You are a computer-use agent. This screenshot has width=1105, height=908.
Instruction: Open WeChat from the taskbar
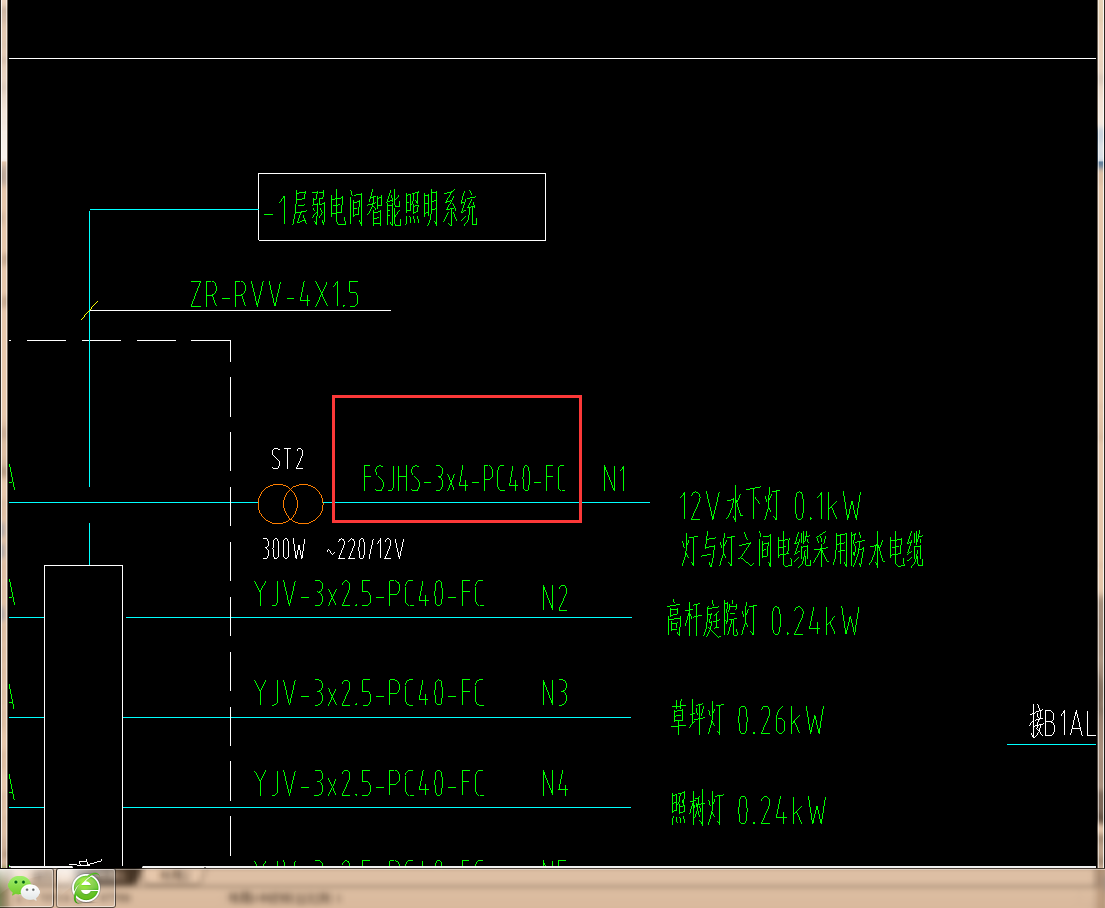pos(23,888)
